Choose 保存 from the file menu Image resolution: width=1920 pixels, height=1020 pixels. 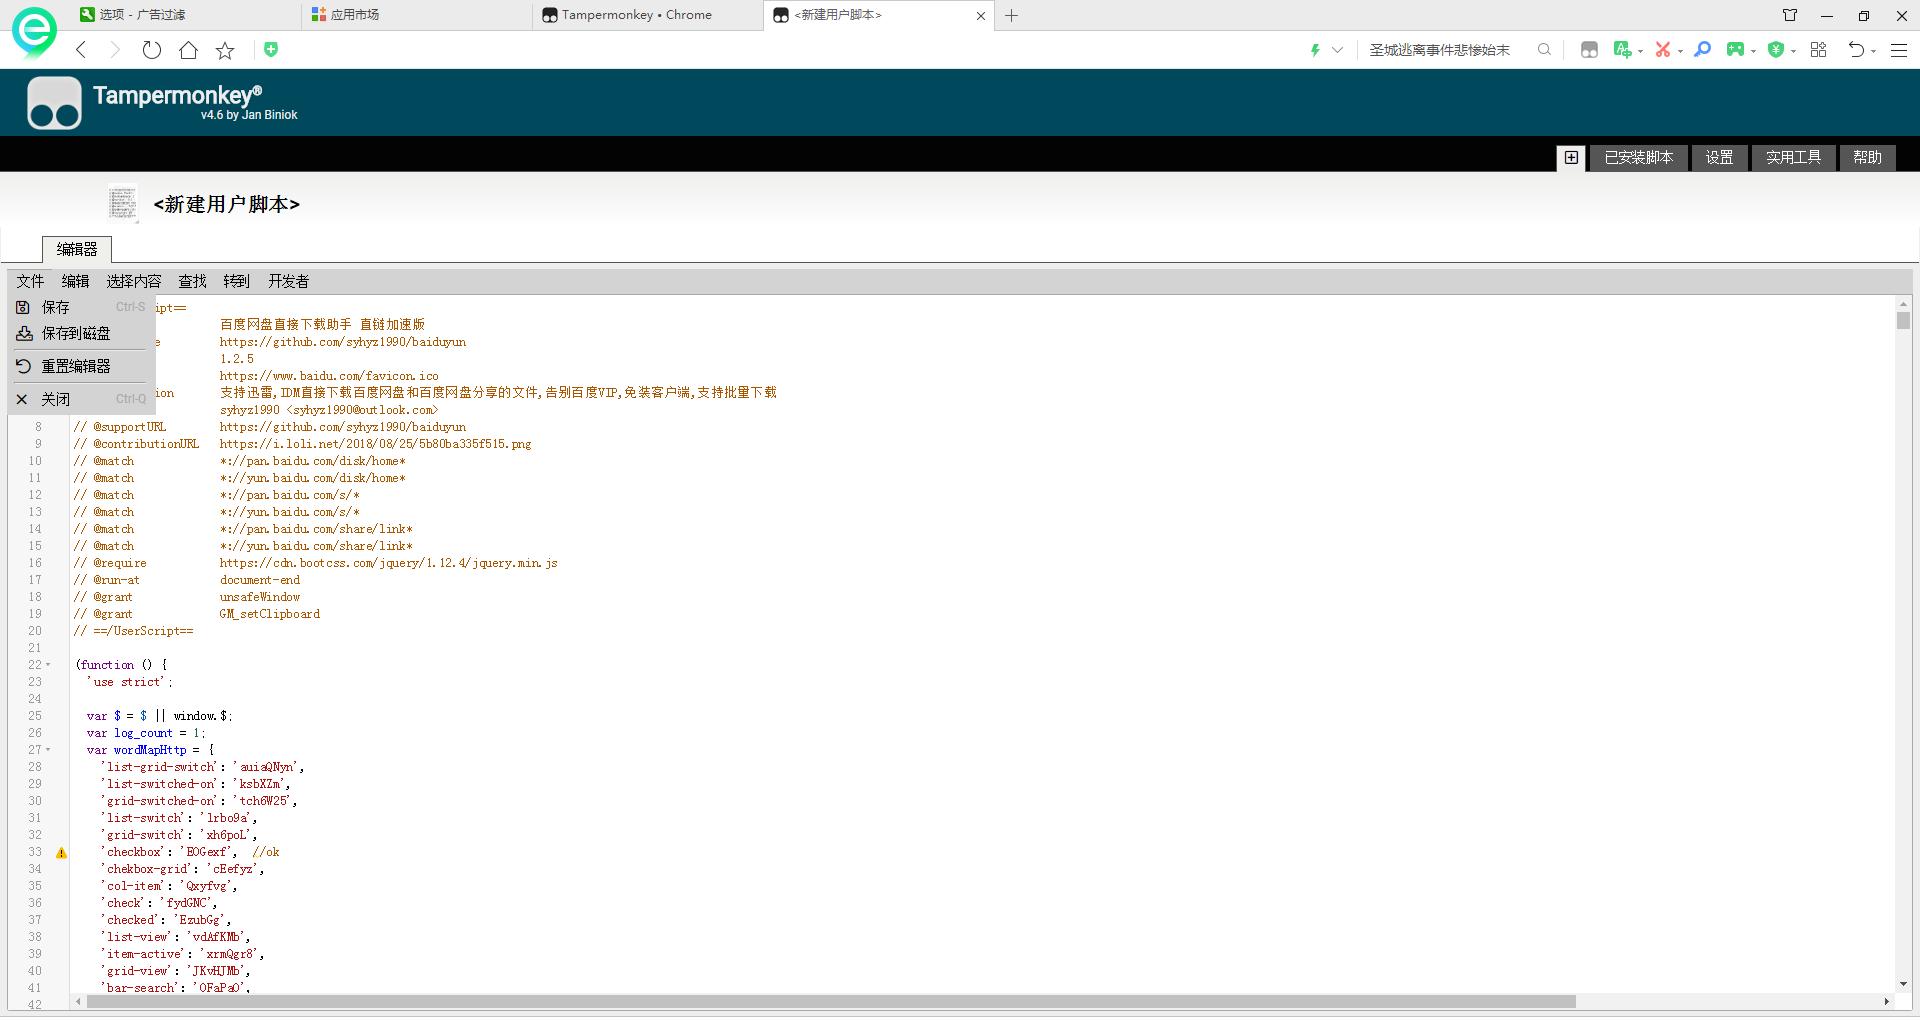click(82, 308)
